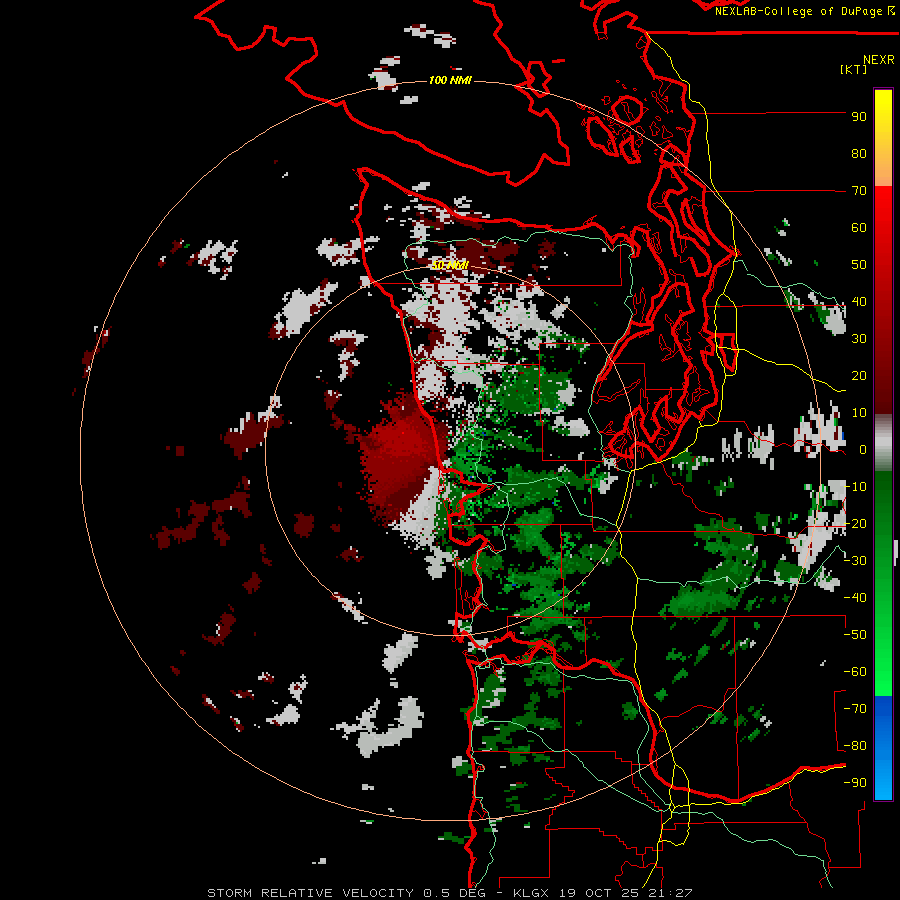This screenshot has width=900, height=900.
Task: Pick the gray zero-velocity segment of the color bar
Action: click(883, 442)
